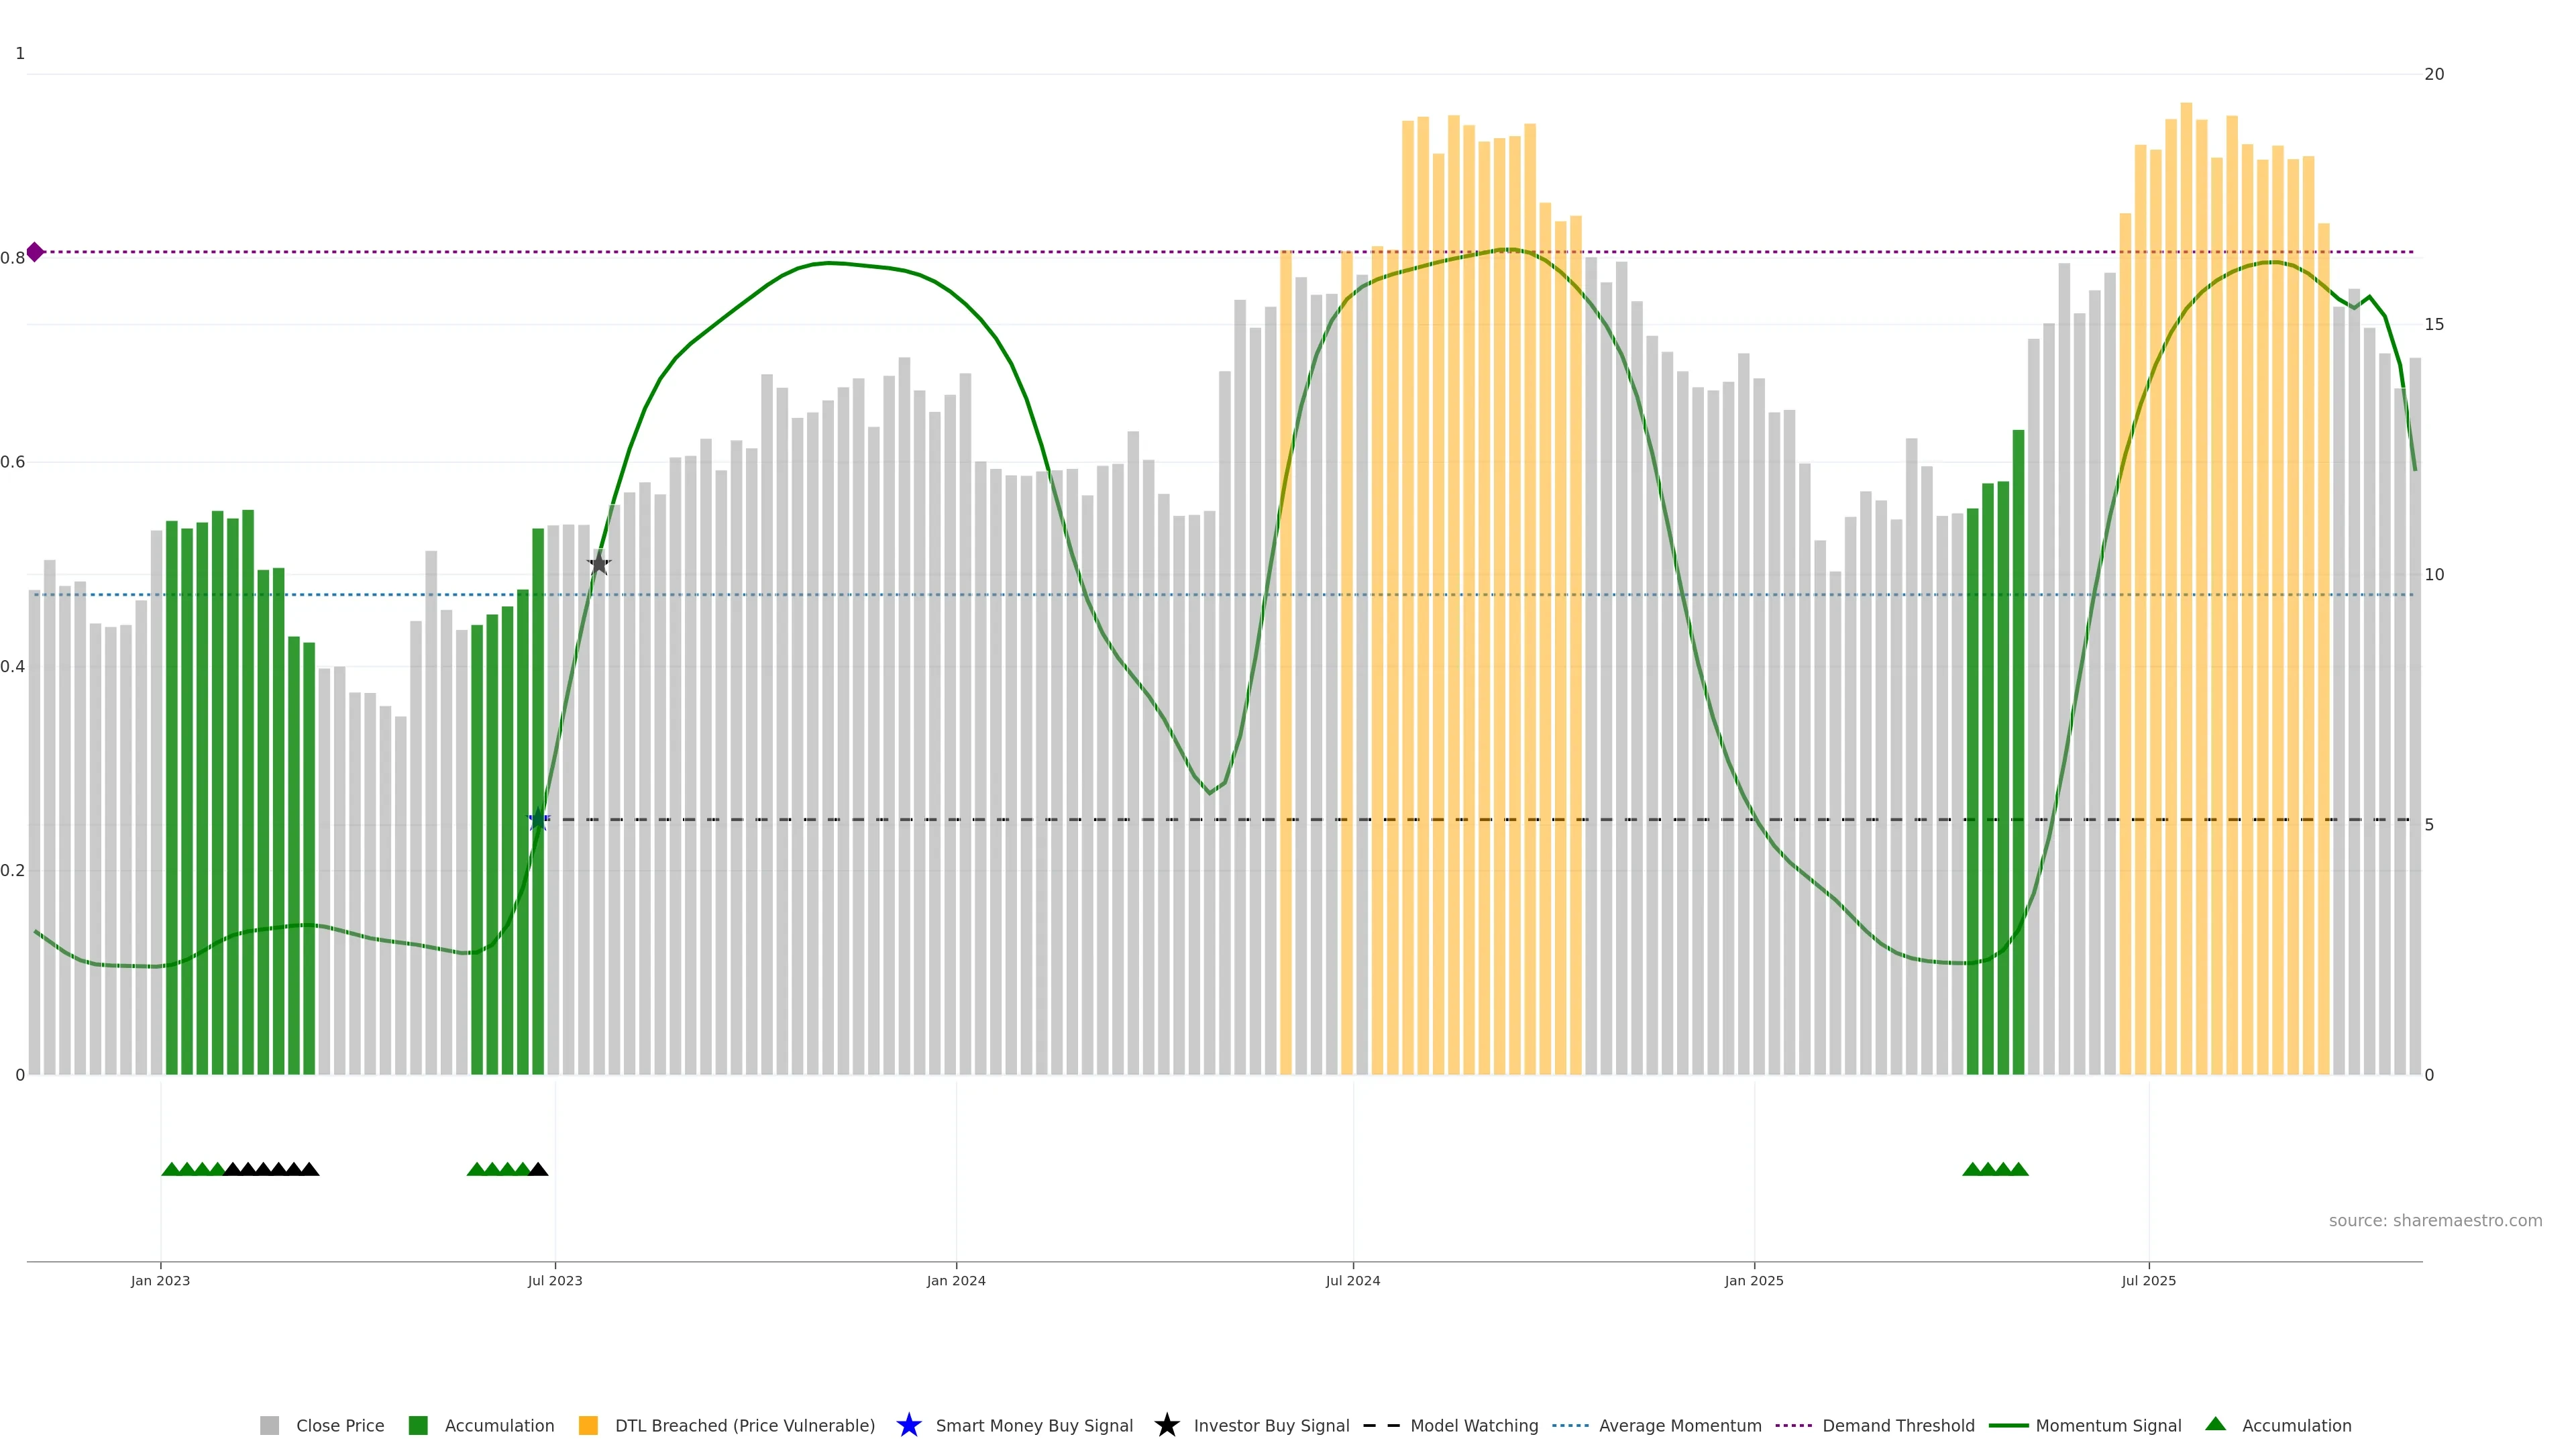Click the green triangle icon in legend
The image size is (2576, 1449).
pyautogui.click(x=2215, y=1424)
